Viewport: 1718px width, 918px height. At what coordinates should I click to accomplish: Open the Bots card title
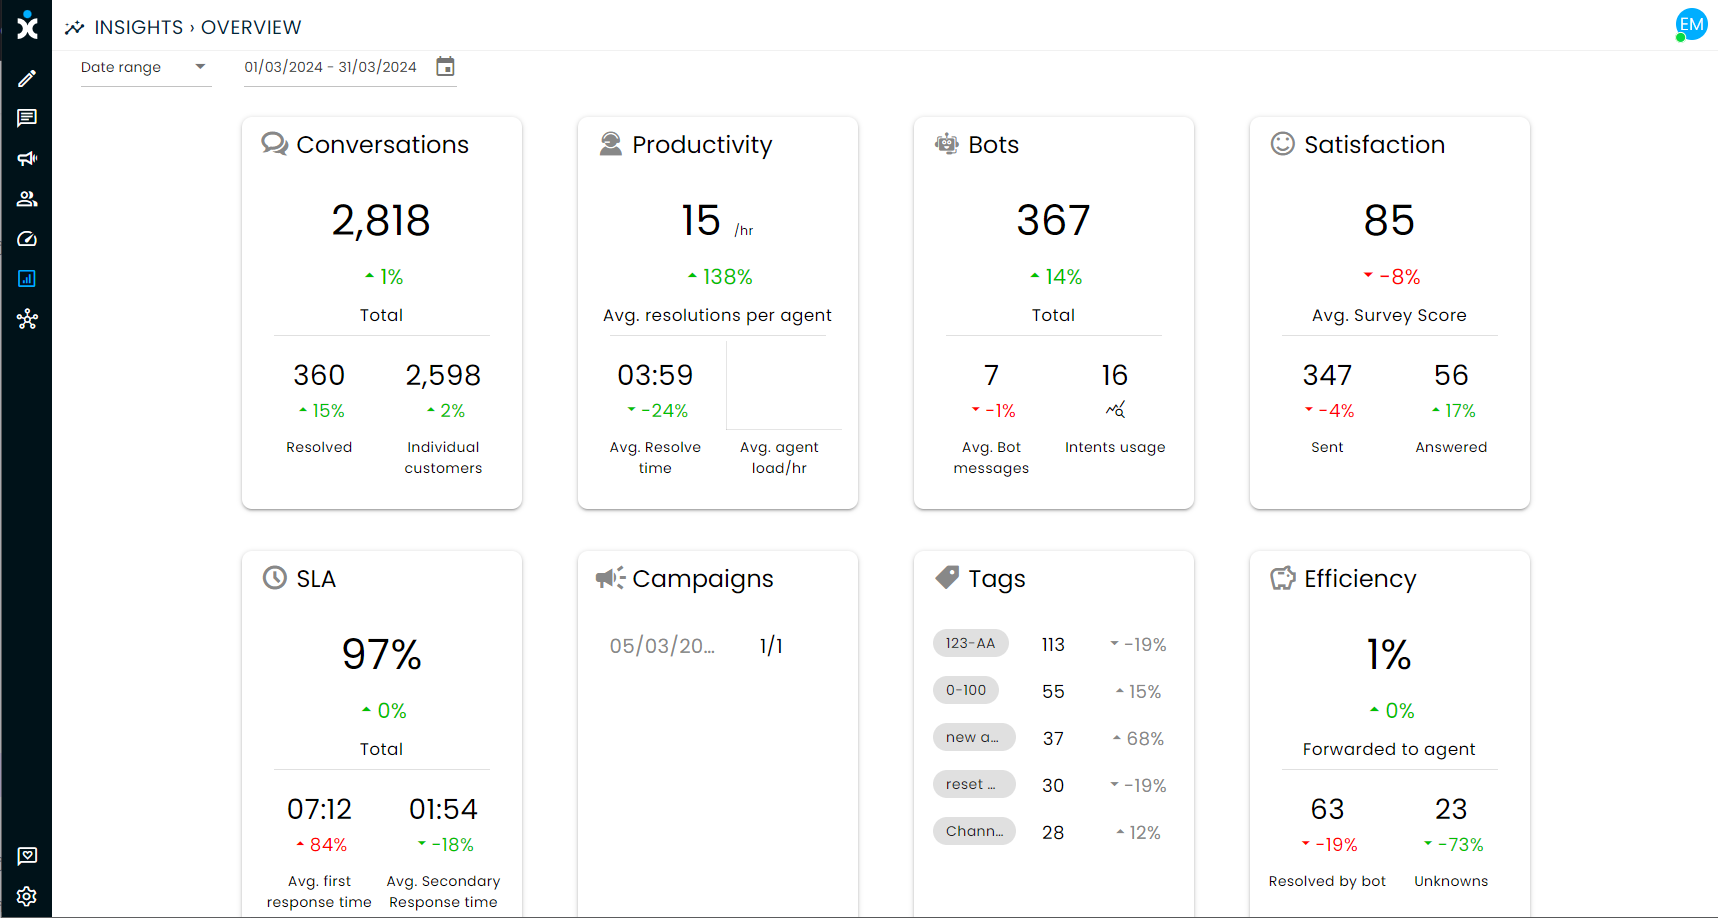click(993, 144)
